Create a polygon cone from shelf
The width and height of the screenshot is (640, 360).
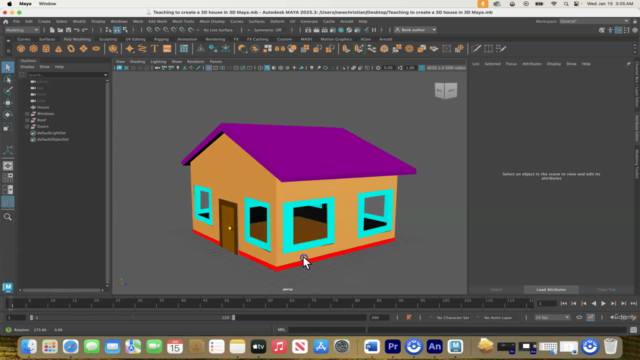pyautogui.click(x=58, y=49)
